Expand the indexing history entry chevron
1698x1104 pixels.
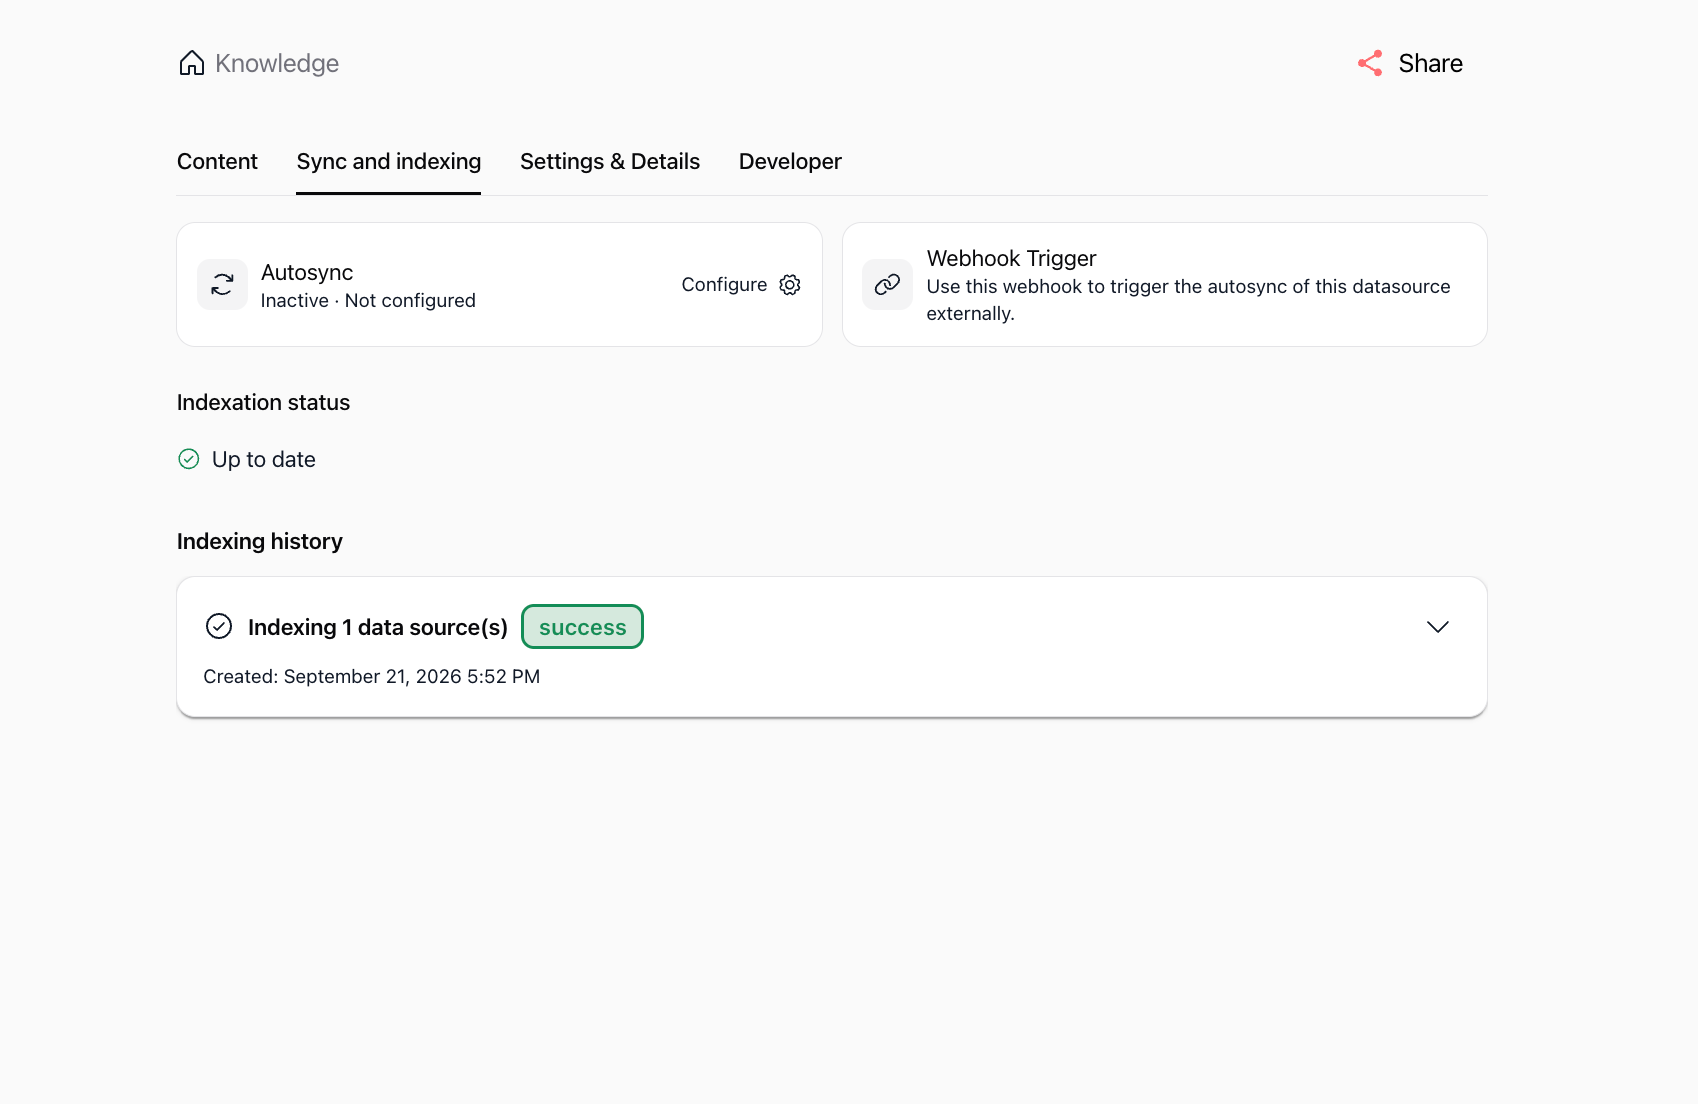[x=1437, y=627]
